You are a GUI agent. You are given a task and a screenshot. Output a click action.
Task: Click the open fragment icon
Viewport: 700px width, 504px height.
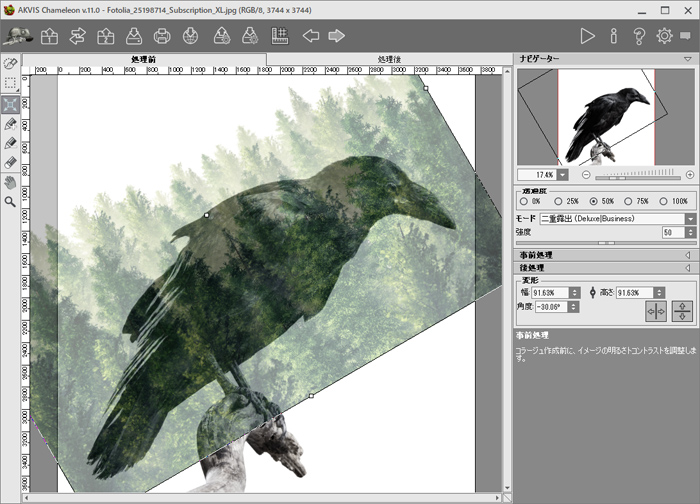point(105,36)
